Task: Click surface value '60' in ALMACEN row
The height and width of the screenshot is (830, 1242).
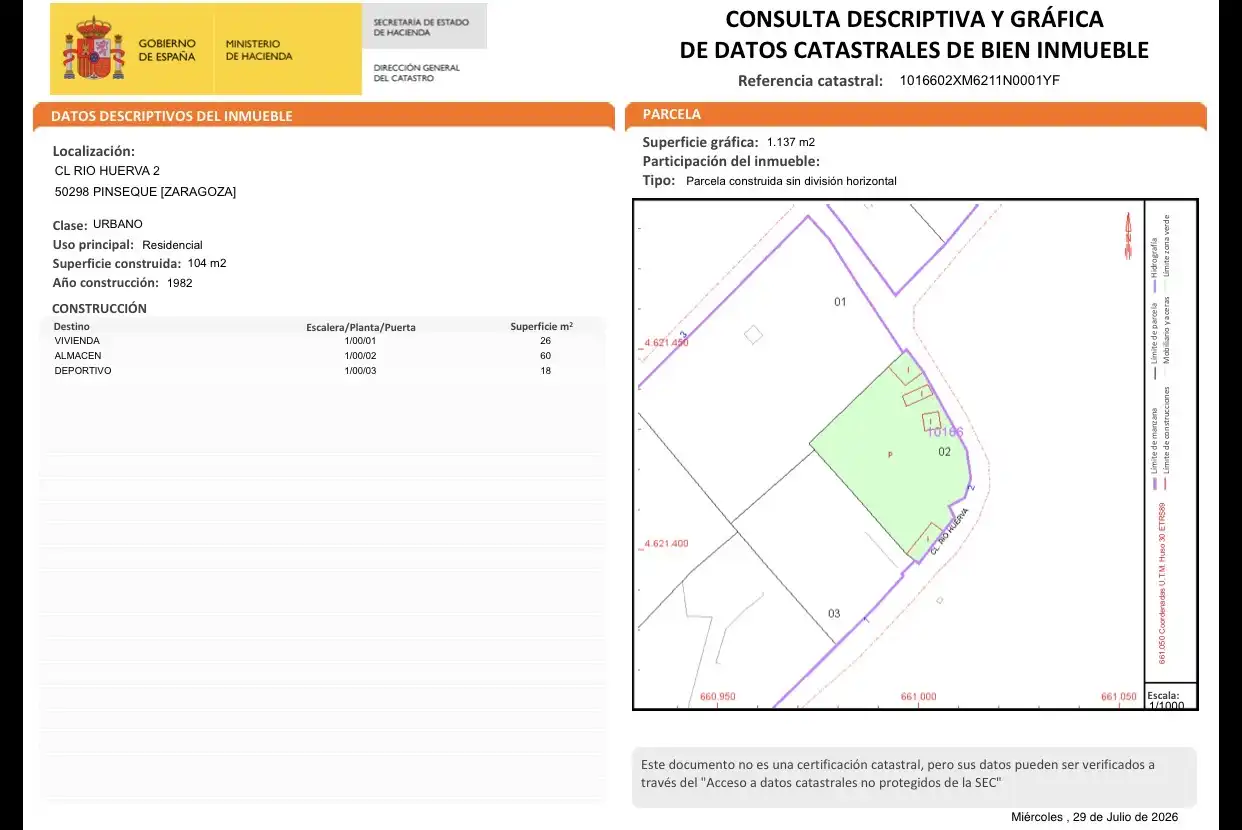Action: tap(545, 355)
